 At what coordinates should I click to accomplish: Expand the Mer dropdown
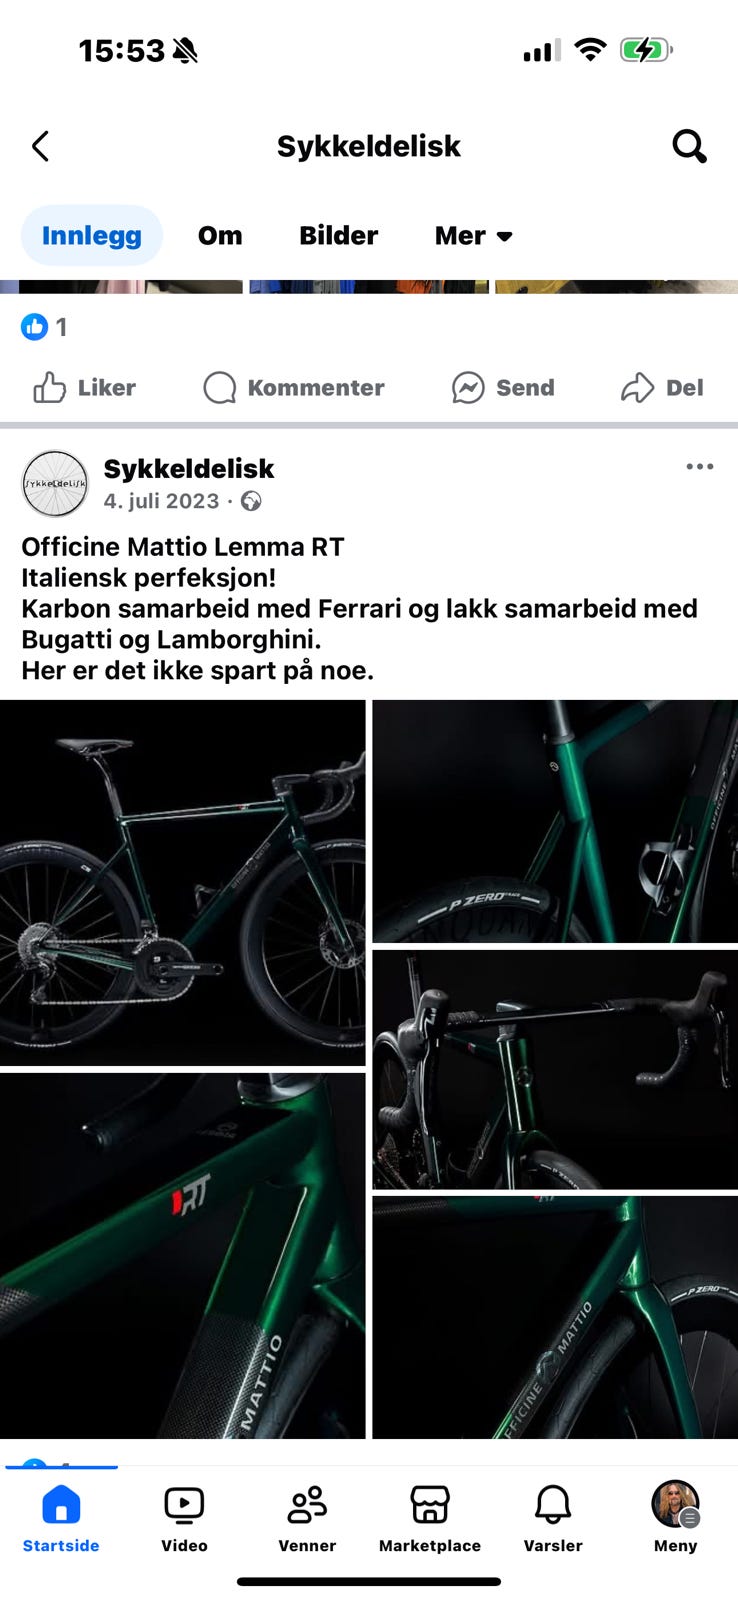click(x=474, y=236)
